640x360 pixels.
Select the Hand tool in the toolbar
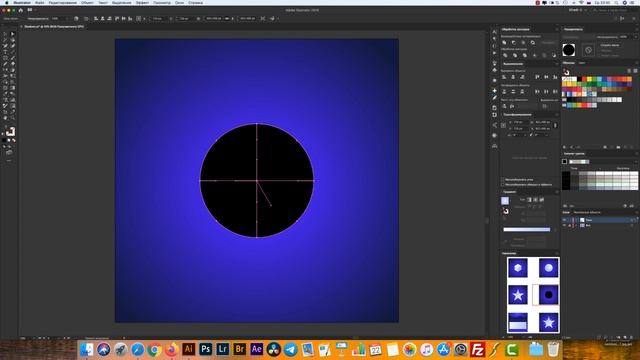pyautogui.click(x=5, y=118)
